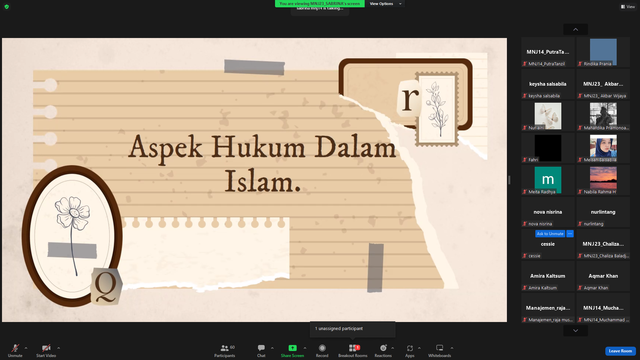
Task: Start video with the camera icon
Action: point(46,348)
